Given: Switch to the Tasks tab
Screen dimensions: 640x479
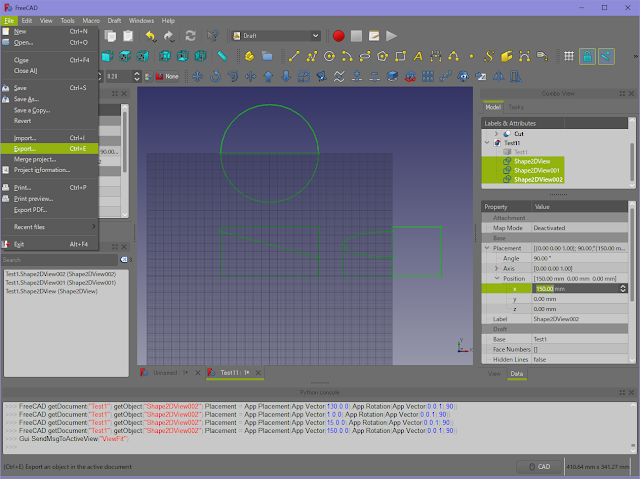Looking at the screenshot, I should tap(516, 107).
